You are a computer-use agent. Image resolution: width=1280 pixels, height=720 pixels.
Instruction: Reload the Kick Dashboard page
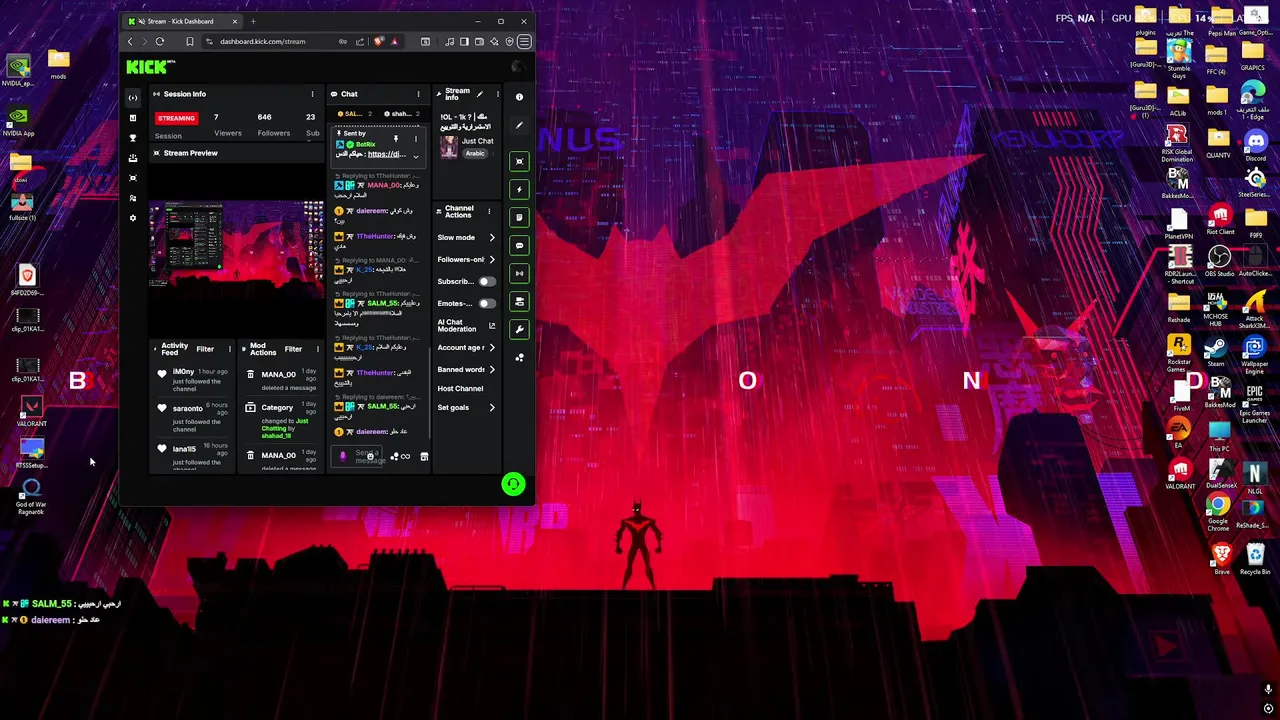tap(160, 42)
